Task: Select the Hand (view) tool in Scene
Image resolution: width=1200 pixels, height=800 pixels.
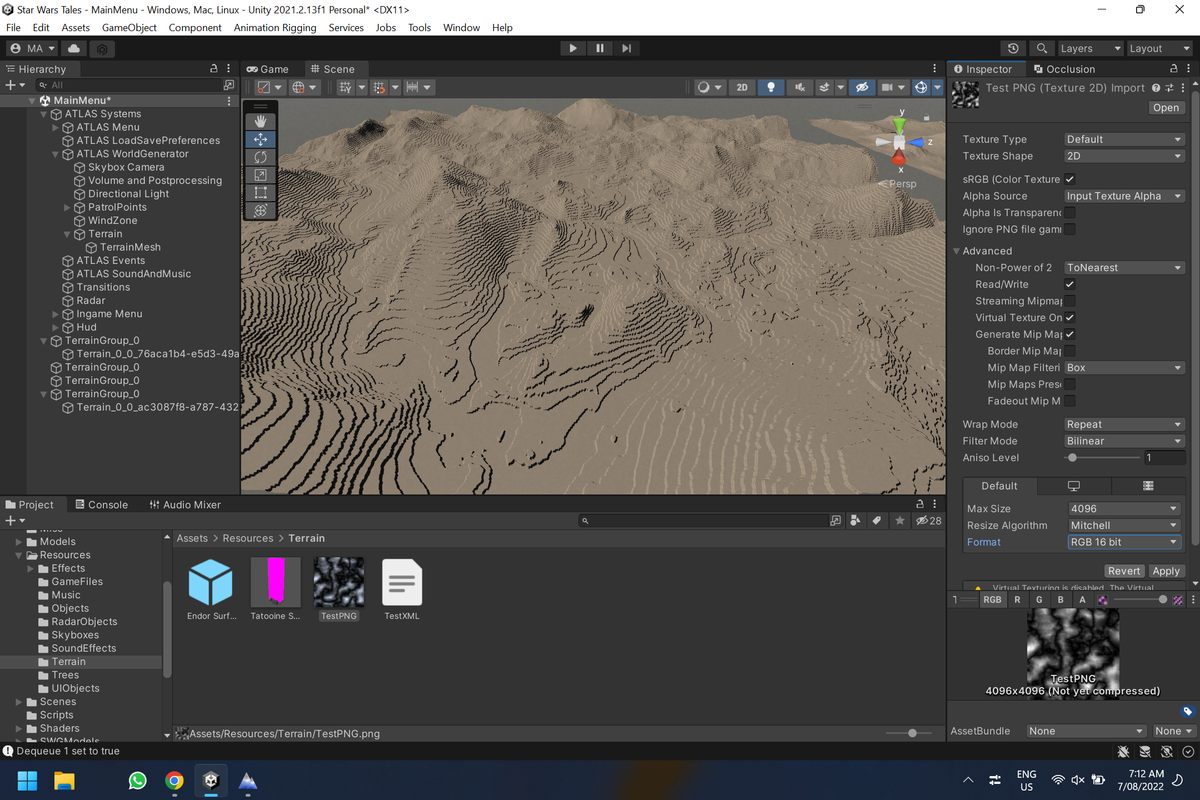Action: click(260, 122)
